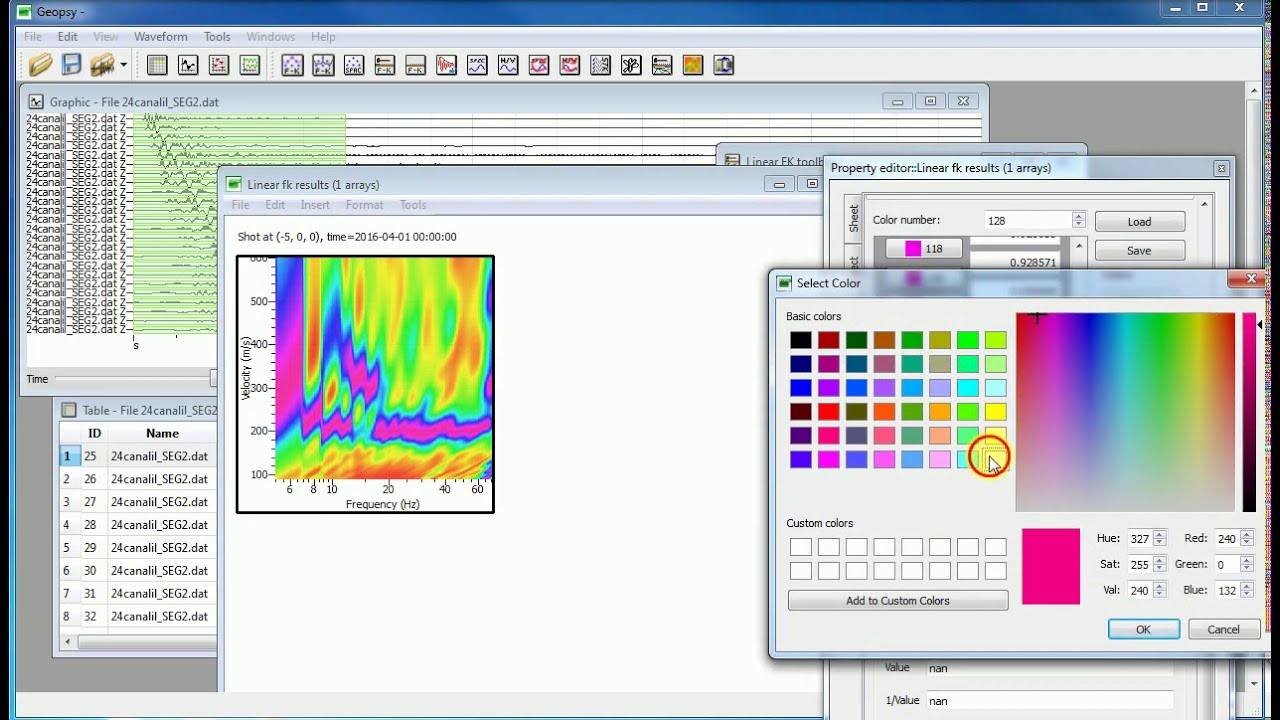This screenshot has width=1280, height=720.
Task: Click inside the Hue value field
Action: point(1140,538)
